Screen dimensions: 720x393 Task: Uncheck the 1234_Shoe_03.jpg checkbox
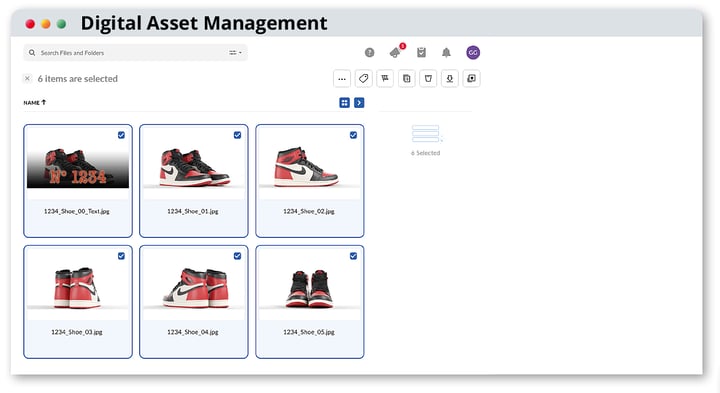121,256
